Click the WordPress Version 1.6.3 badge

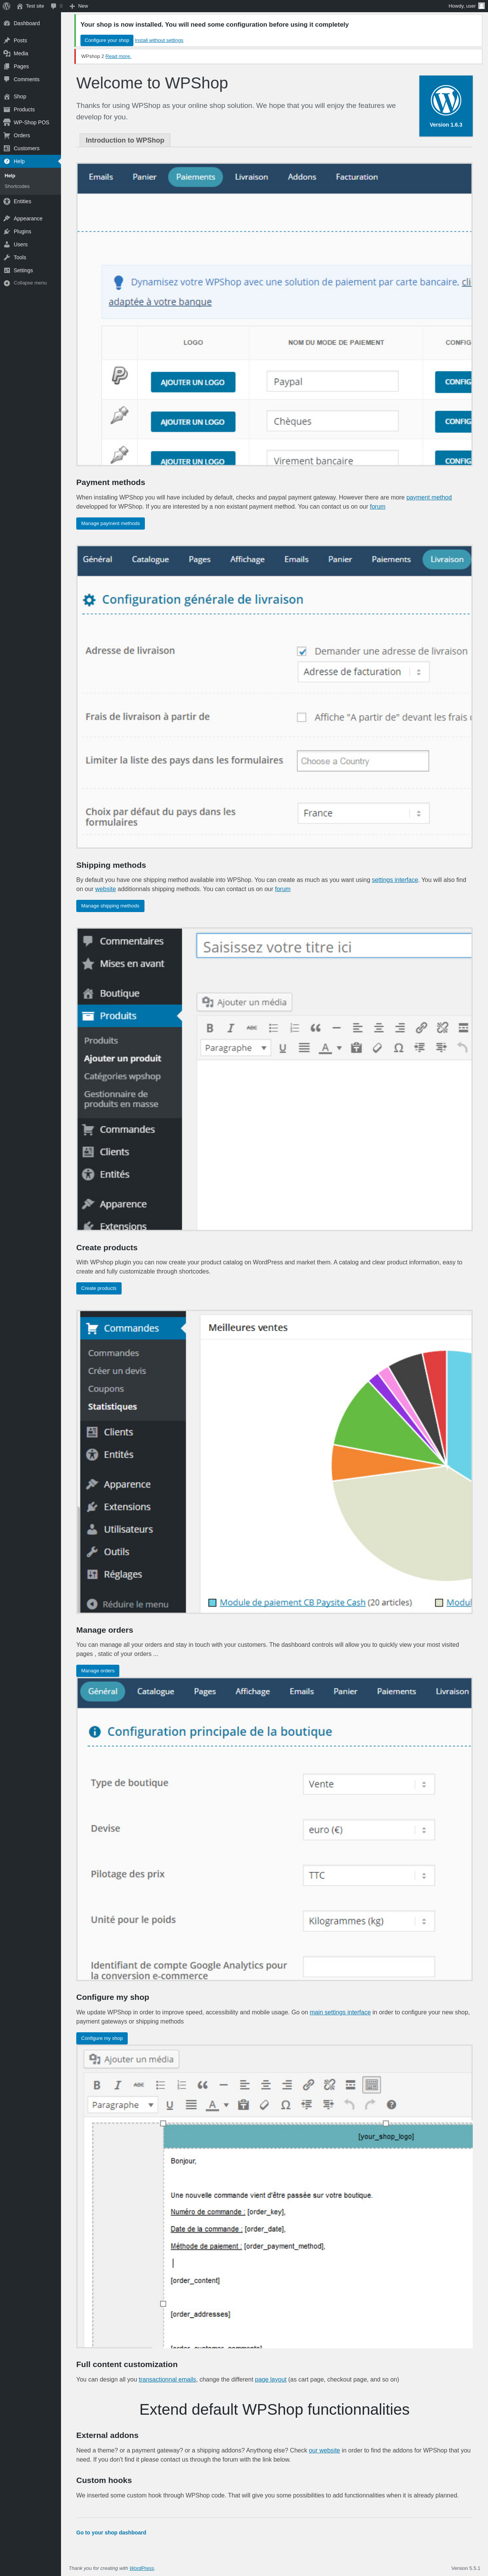click(x=446, y=106)
